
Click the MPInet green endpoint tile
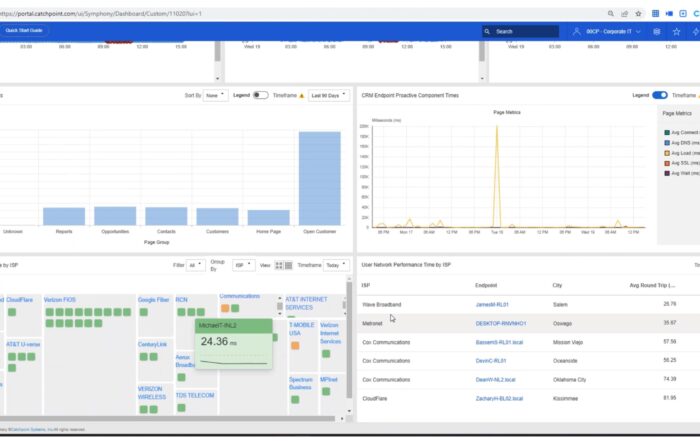tap(326, 391)
